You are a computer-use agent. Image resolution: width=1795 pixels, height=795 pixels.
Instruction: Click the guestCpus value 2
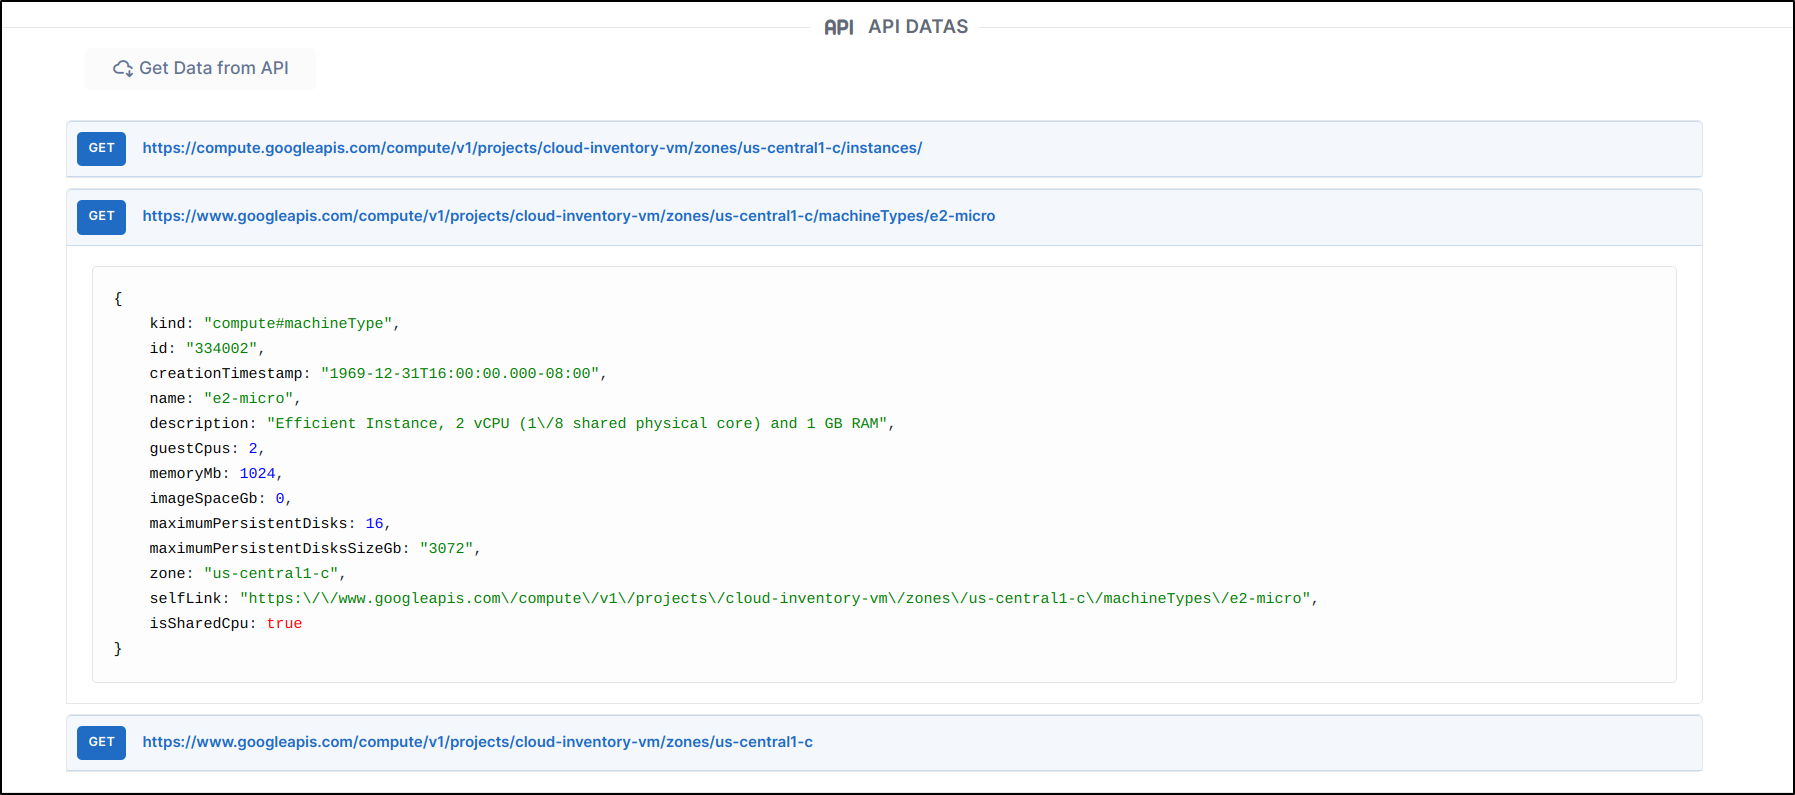click(x=253, y=448)
